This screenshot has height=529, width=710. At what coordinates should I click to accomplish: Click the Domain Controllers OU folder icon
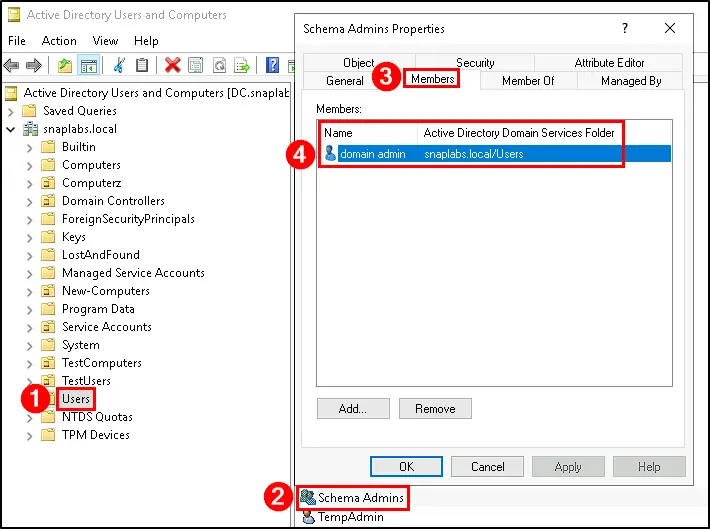(48, 201)
